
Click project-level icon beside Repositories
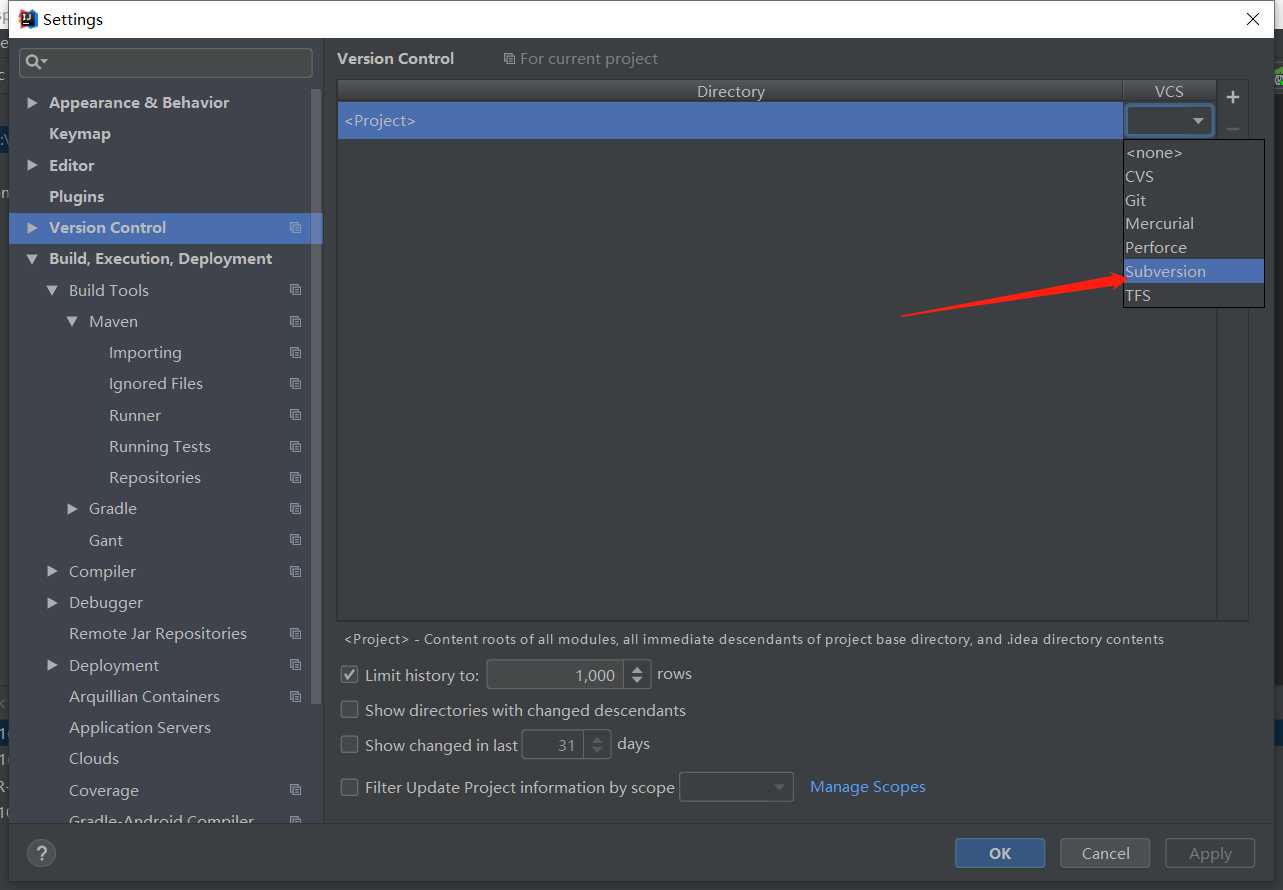point(295,477)
